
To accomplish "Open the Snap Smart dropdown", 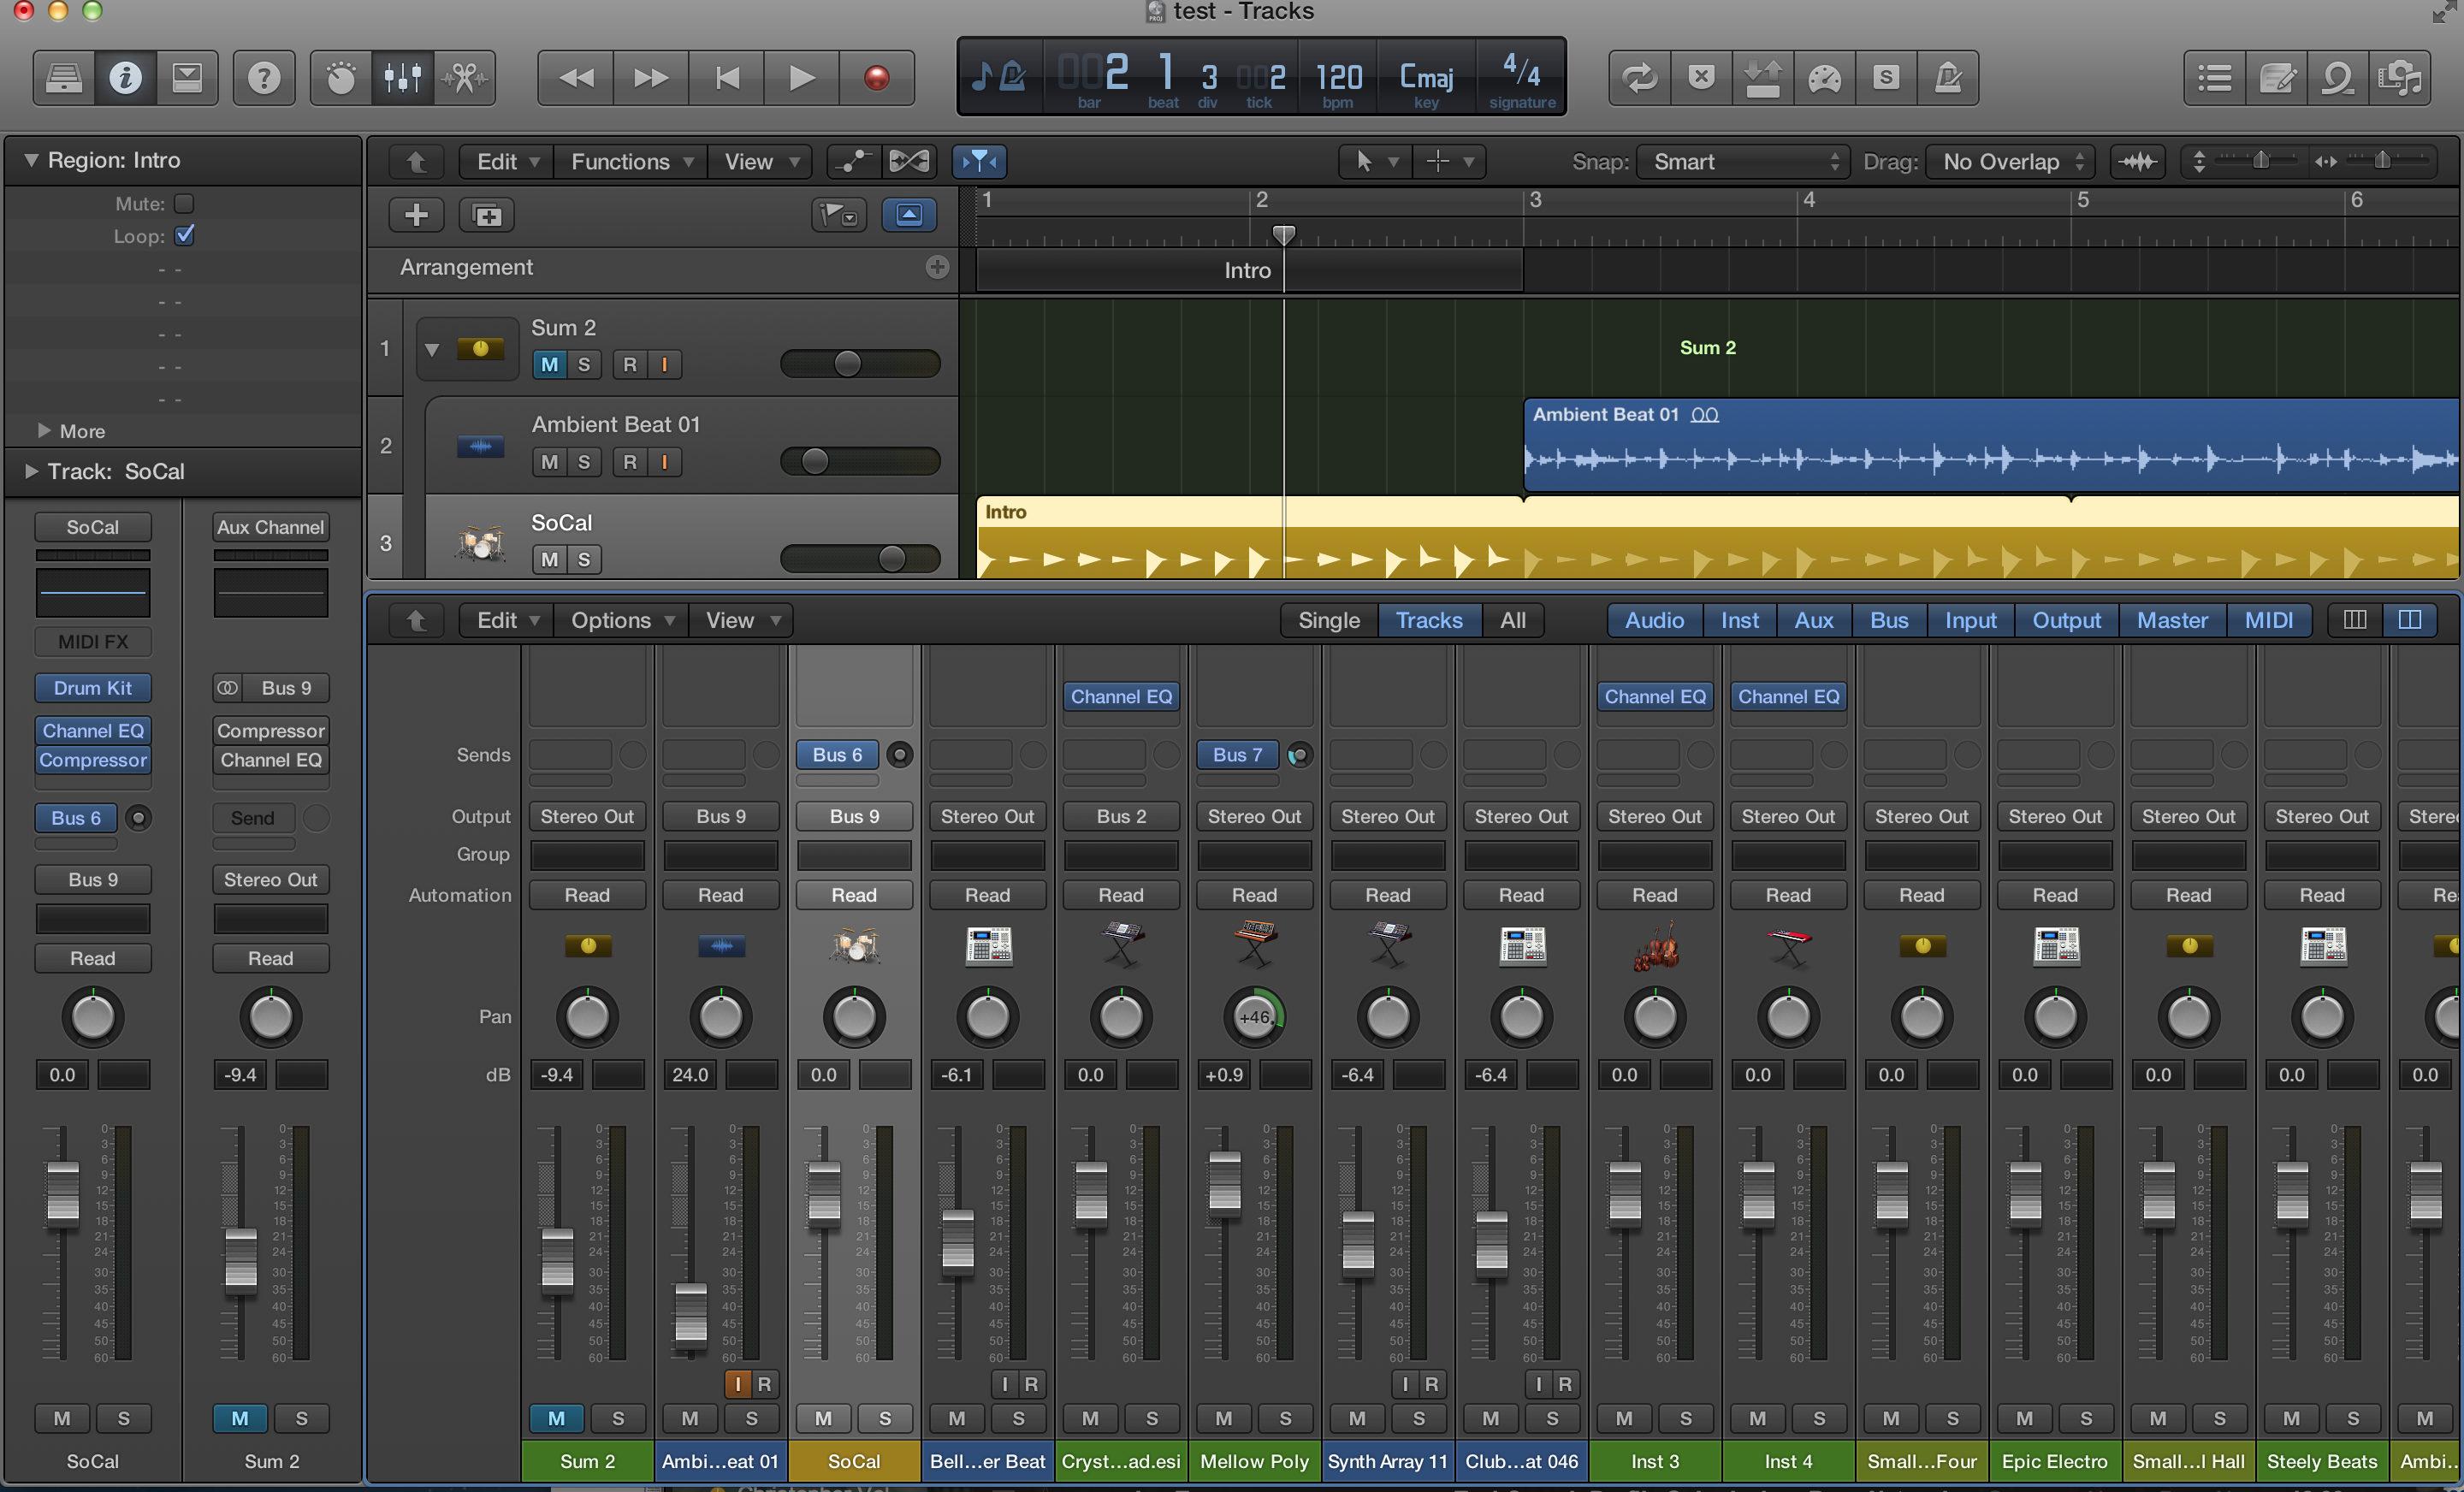I will [1744, 162].
